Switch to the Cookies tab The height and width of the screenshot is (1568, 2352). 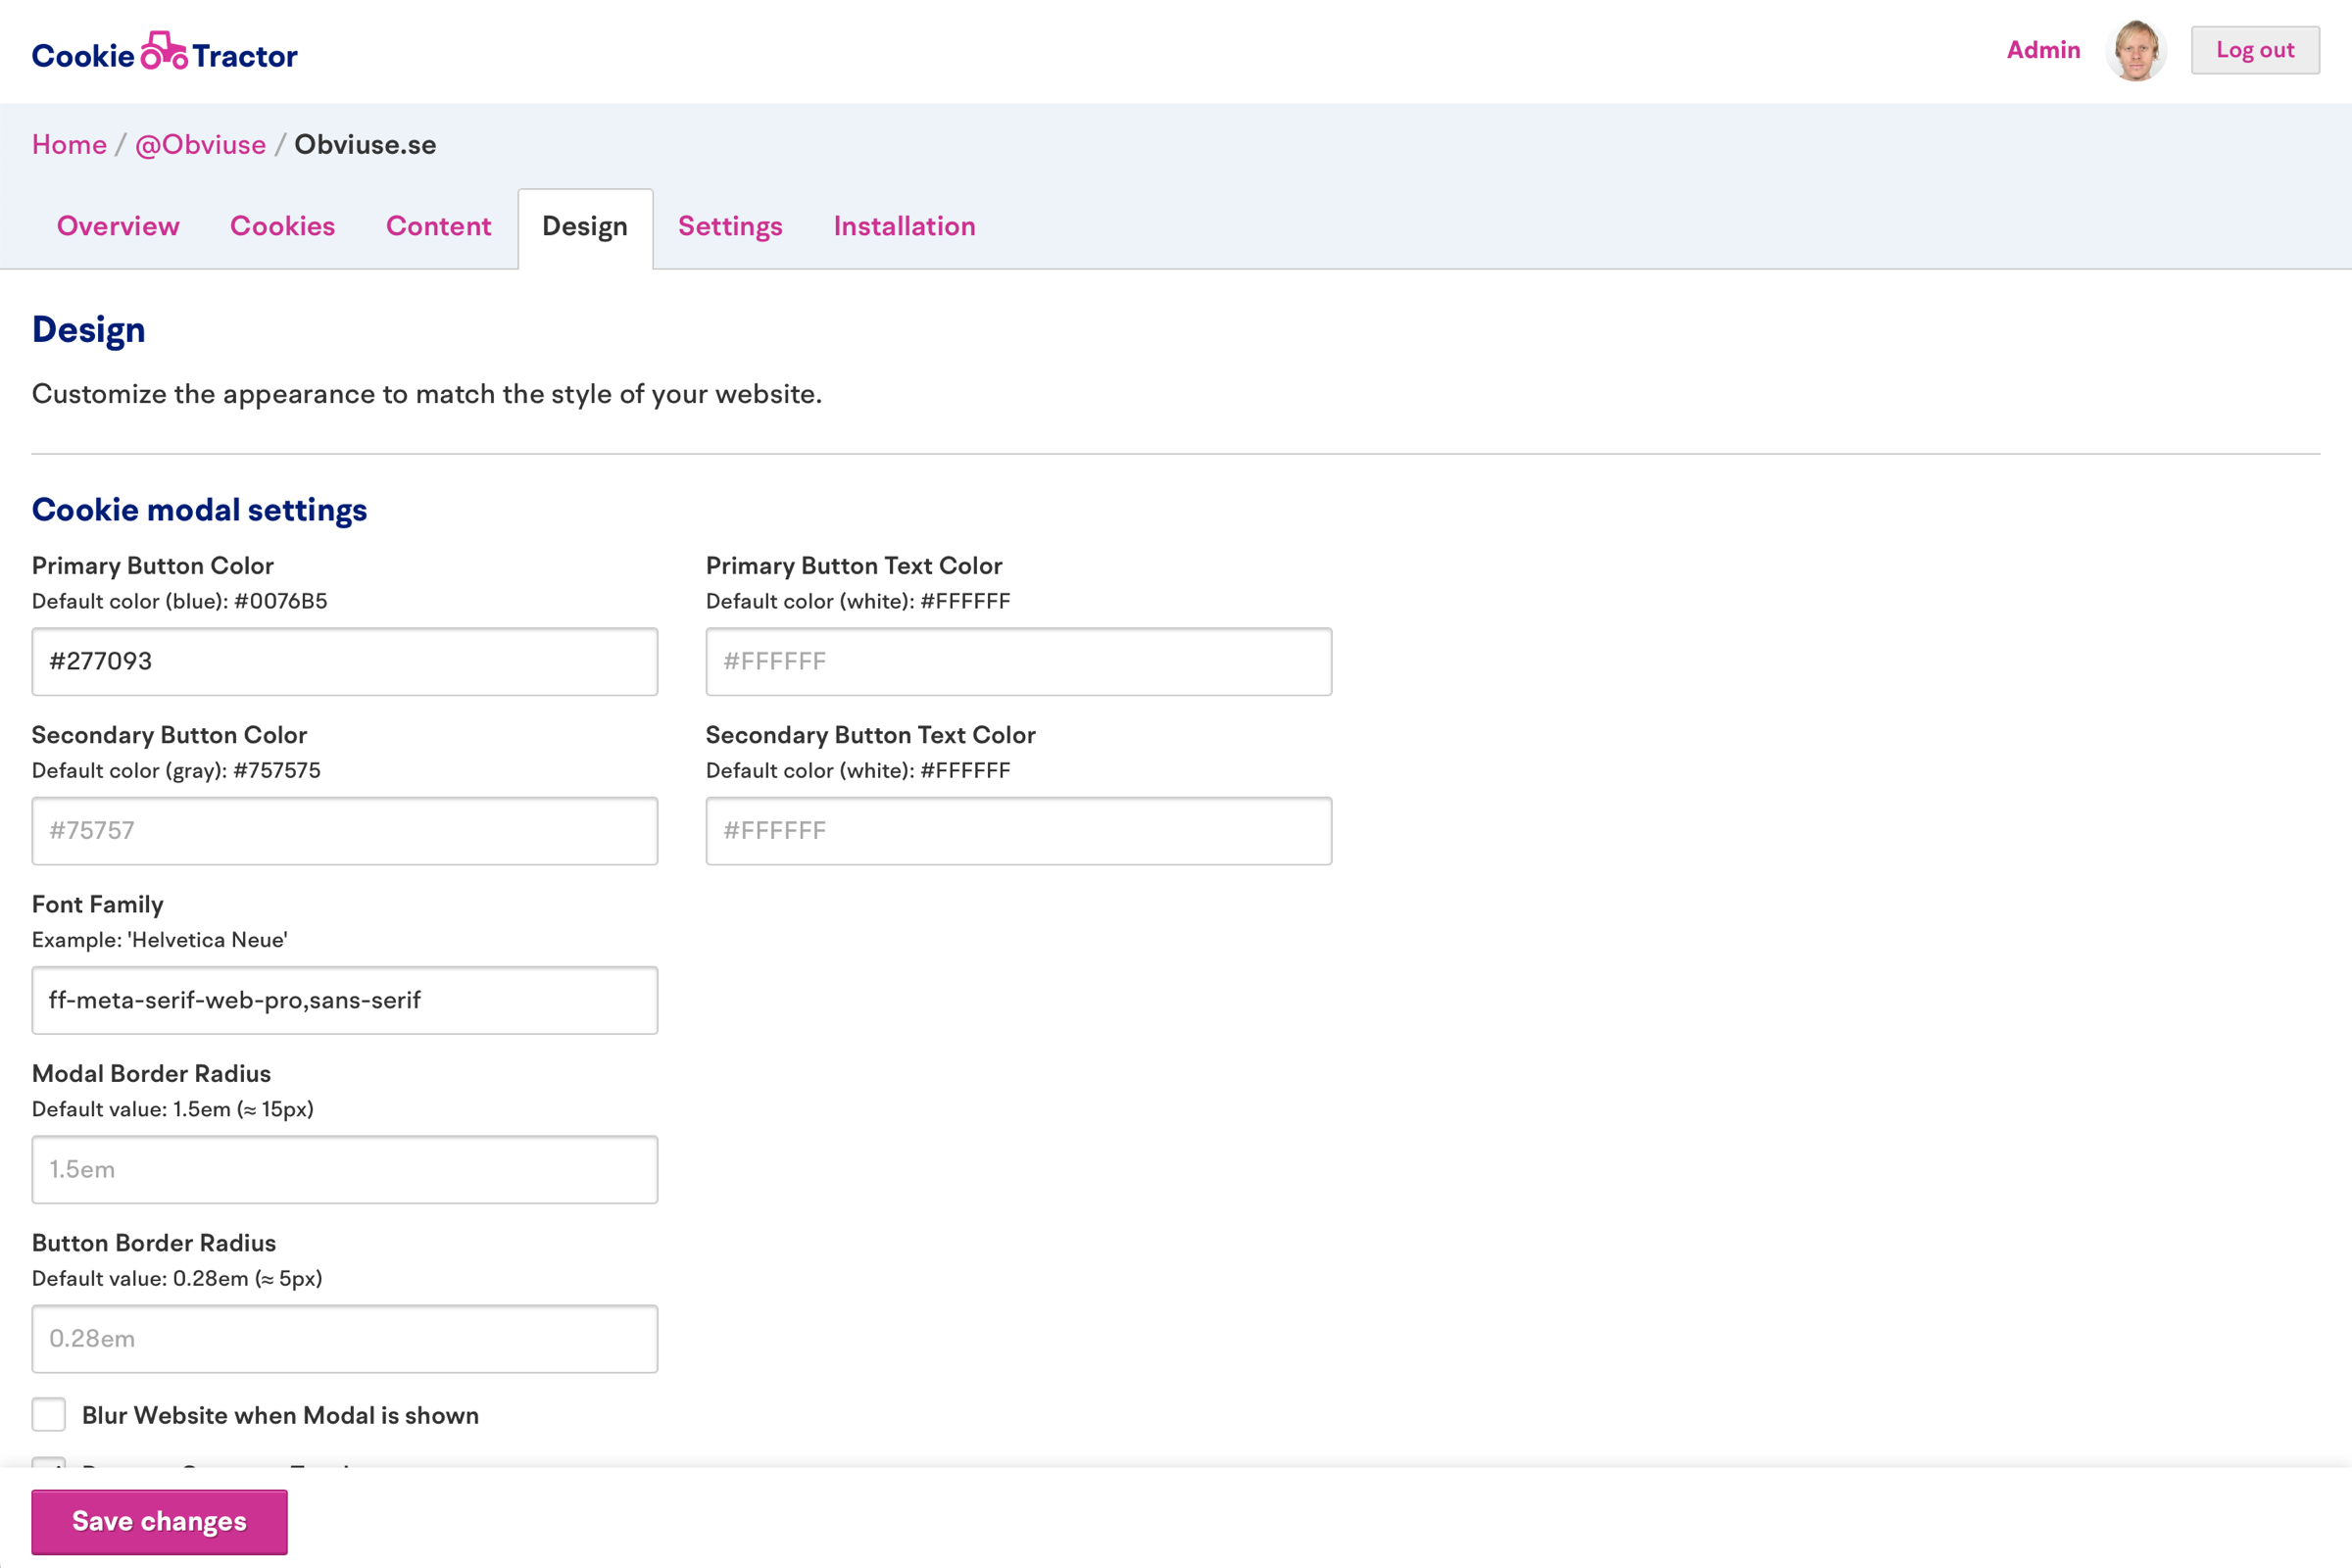click(x=282, y=226)
